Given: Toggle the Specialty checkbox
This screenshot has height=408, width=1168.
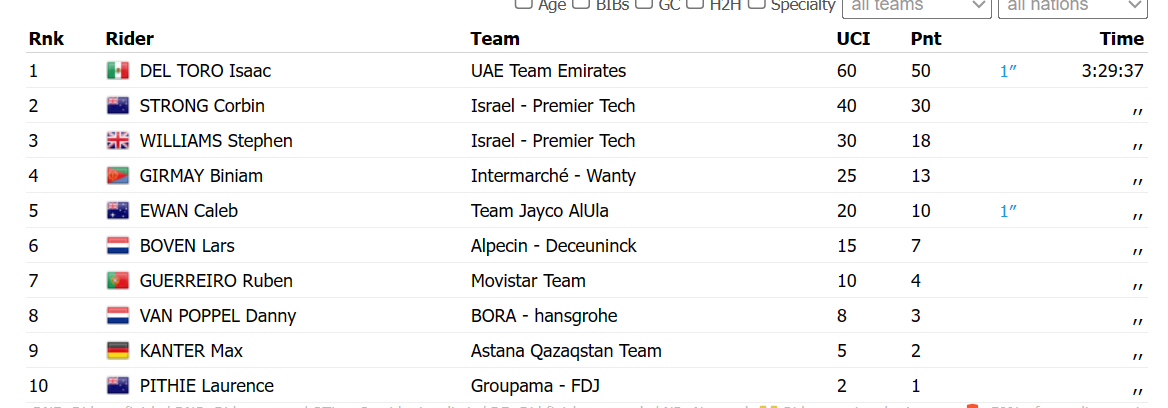Looking at the screenshot, I should [x=757, y=4].
